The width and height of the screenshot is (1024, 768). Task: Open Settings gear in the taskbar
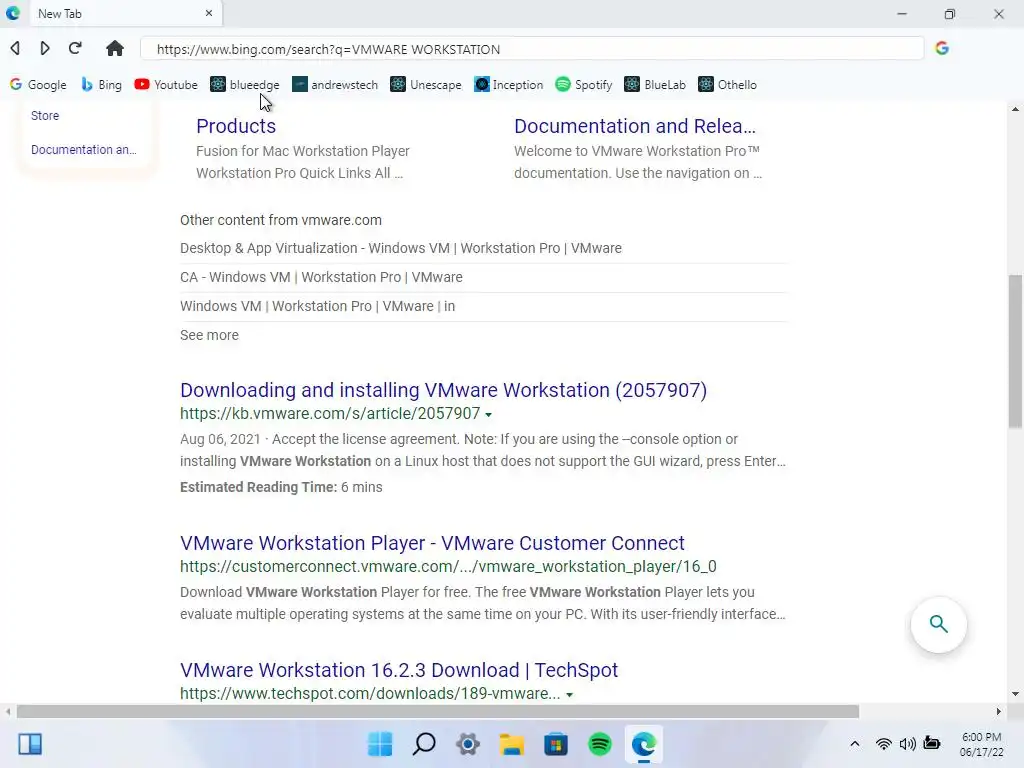(468, 744)
